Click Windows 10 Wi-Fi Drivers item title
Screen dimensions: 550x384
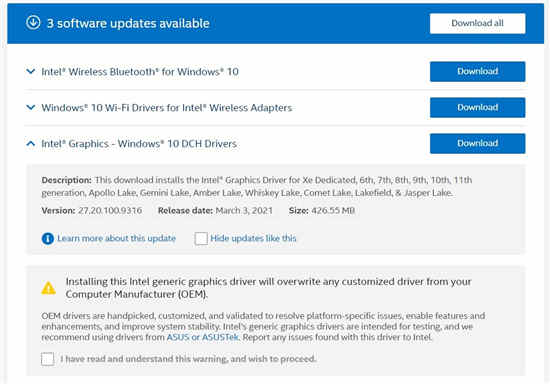click(167, 107)
